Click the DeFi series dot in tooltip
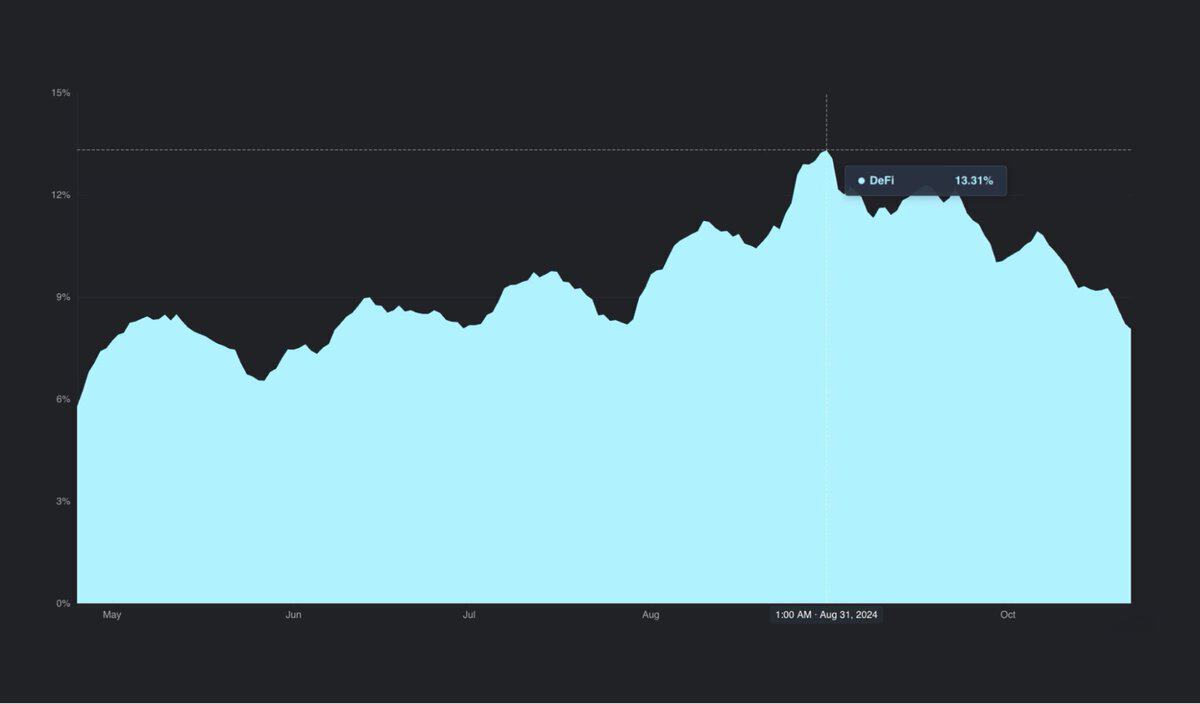 (861, 181)
